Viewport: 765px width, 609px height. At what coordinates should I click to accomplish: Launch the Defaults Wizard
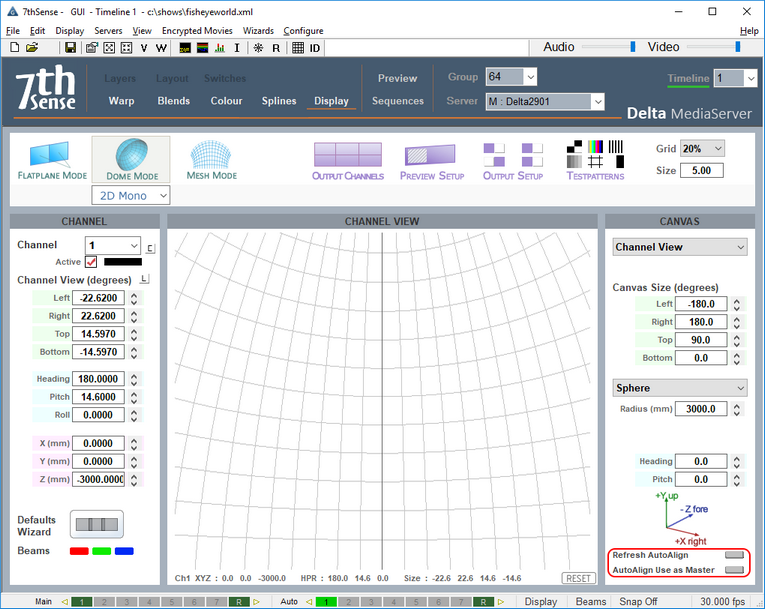[97, 525]
